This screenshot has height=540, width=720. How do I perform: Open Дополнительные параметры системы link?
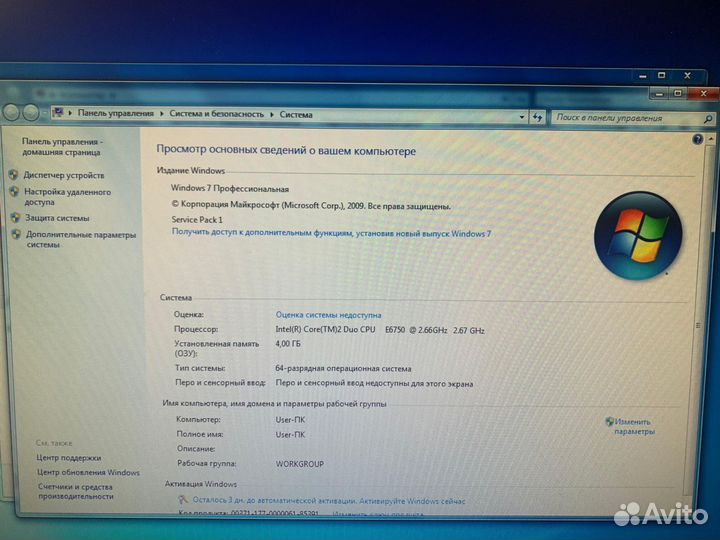[x=81, y=239]
